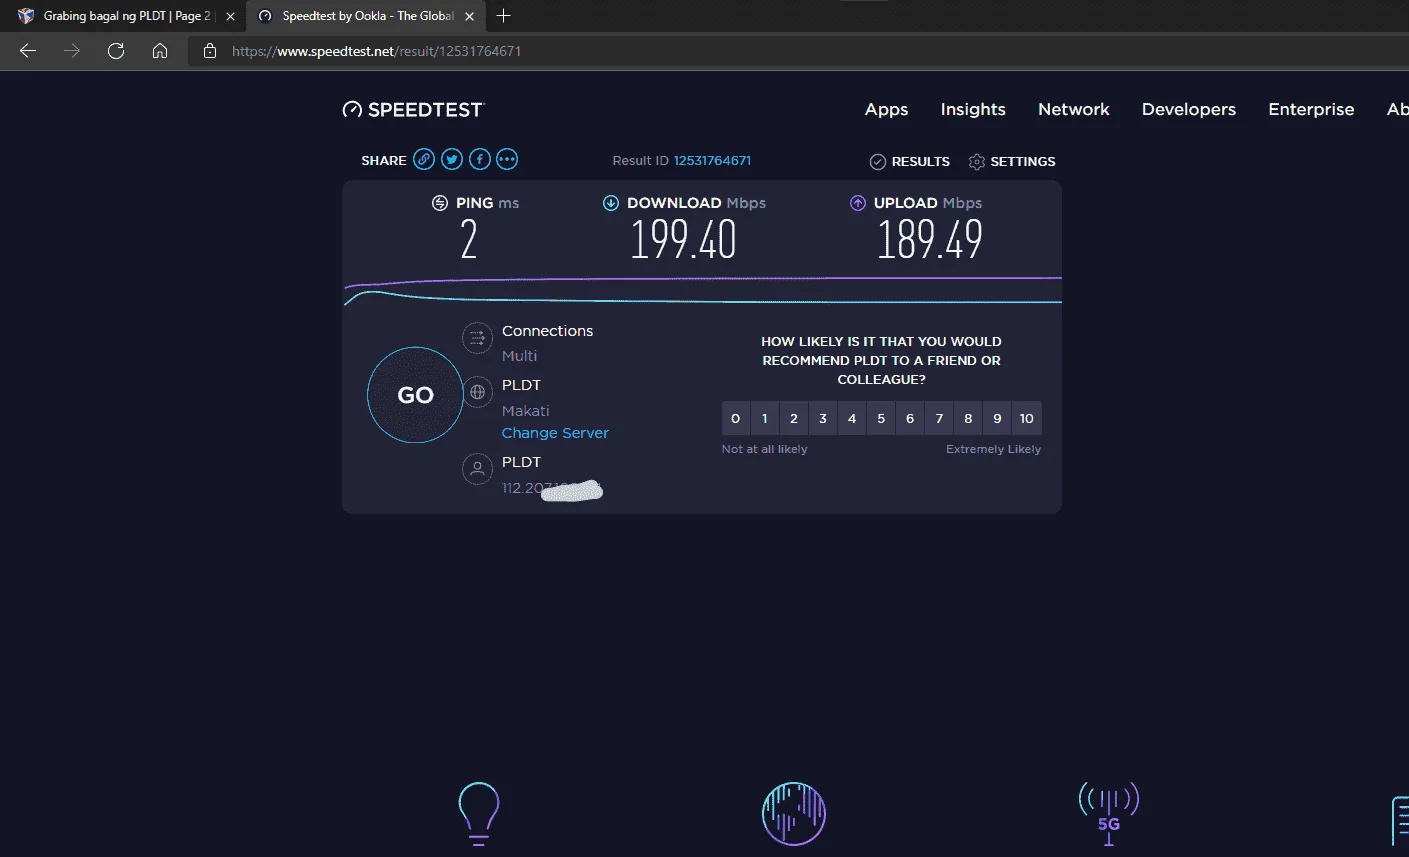Copy result link via share link icon
1409x857 pixels.
tap(424, 159)
